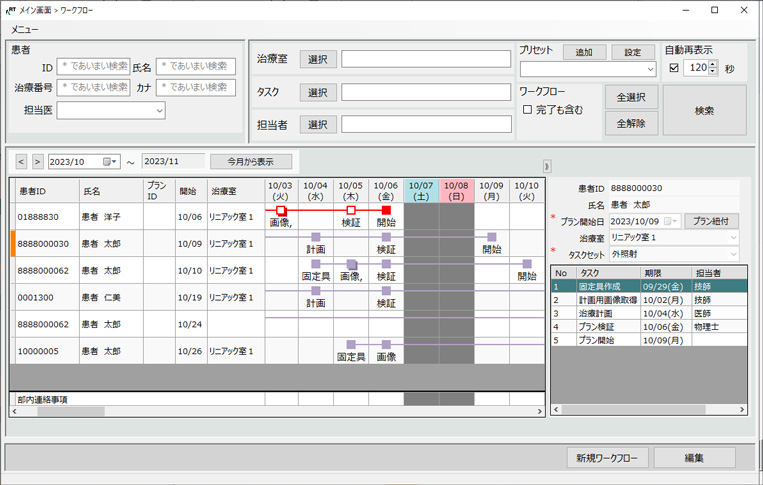This screenshot has width=763, height=485.
Task: Click the 固定具 marker in row starting 10/10
Action: pyautogui.click(x=316, y=264)
